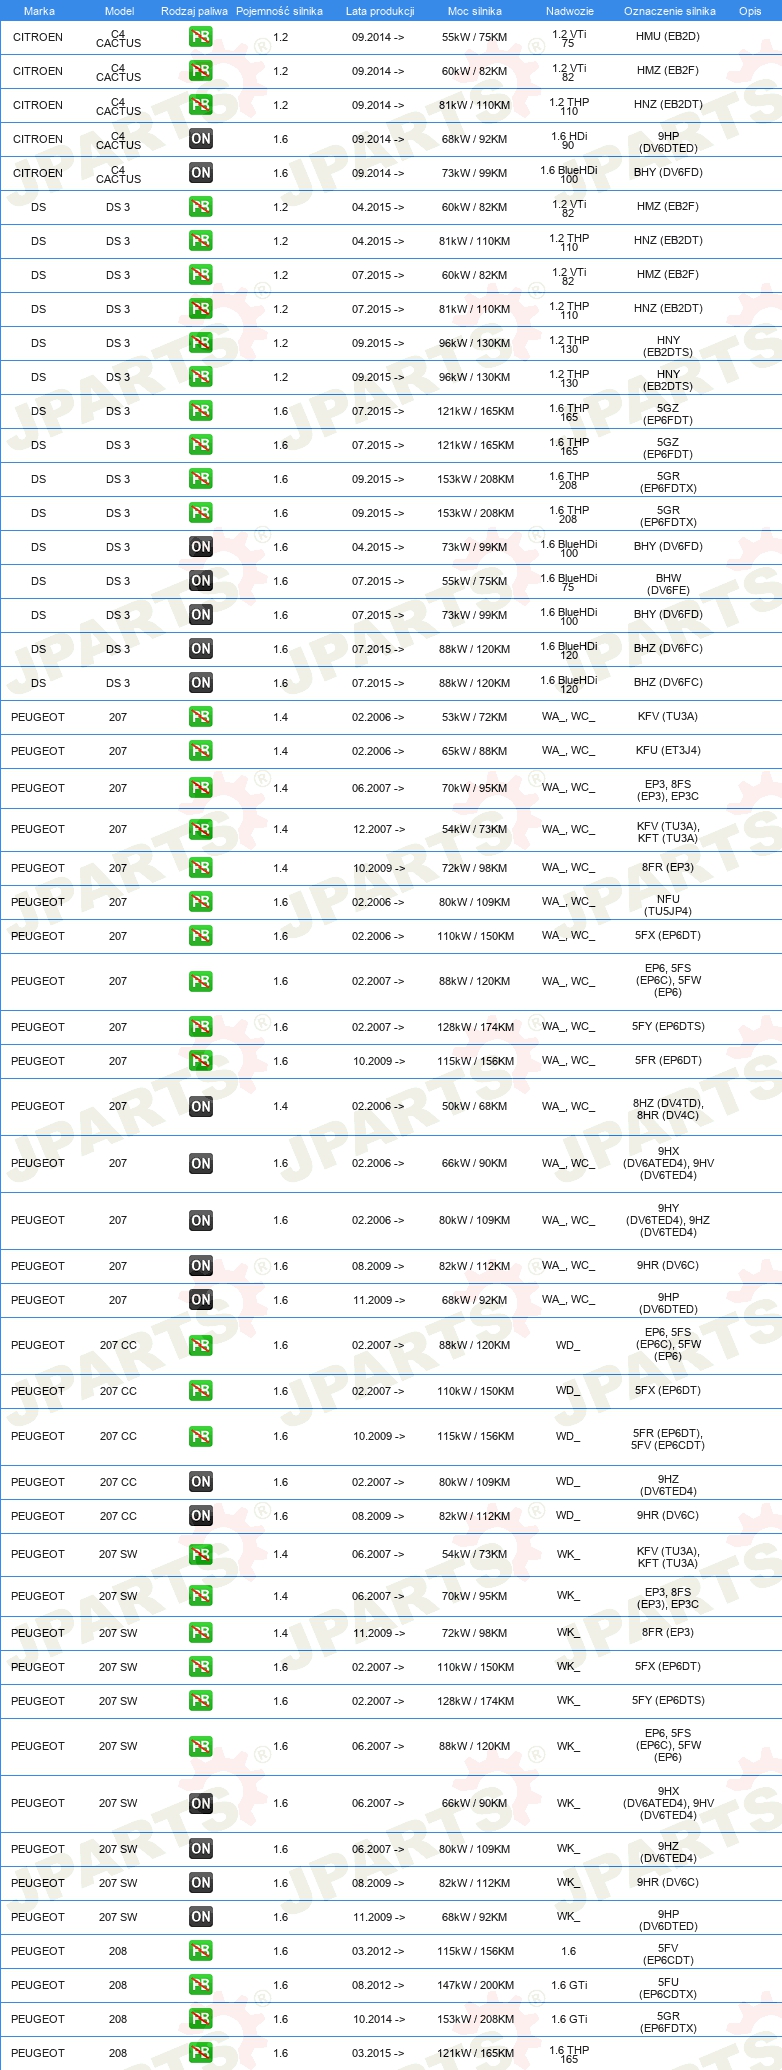Image resolution: width=782 pixels, height=2070 pixels.
Task: Click petrol icon in Peugeot 207 KFU (ET3J4) row
Action: click(x=200, y=751)
